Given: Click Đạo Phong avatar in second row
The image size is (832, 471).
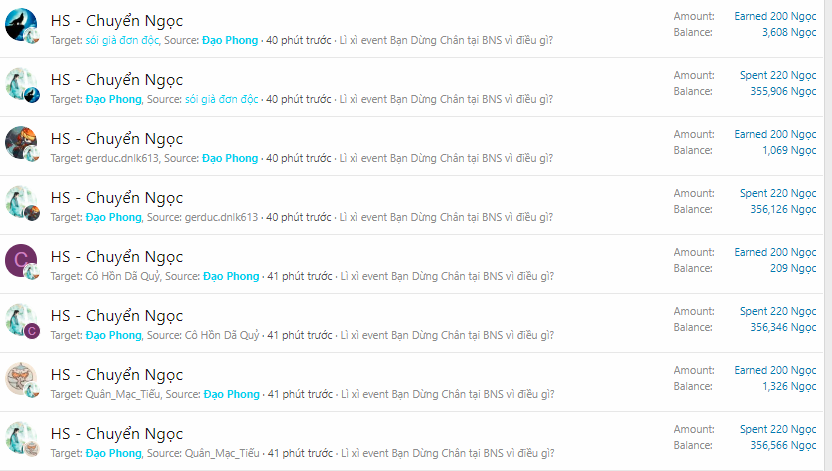Looking at the screenshot, I should [x=21, y=83].
